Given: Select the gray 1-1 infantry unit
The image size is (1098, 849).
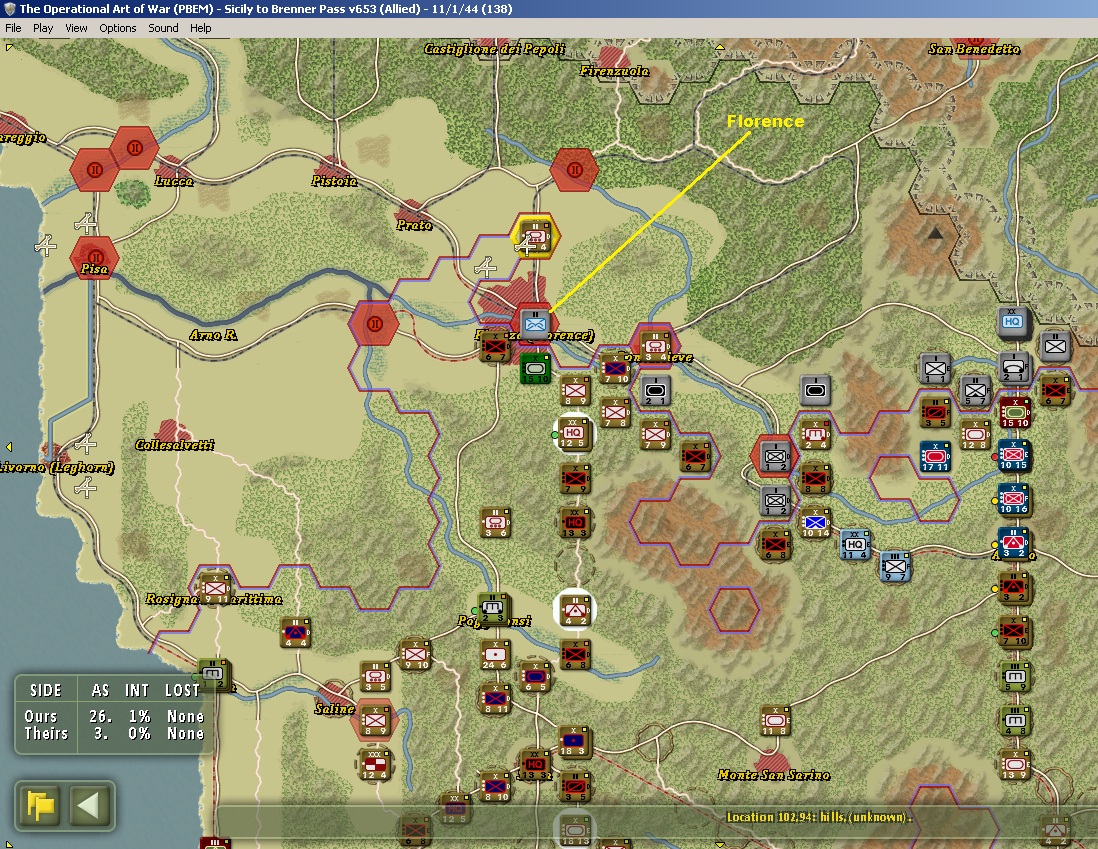Looking at the screenshot, I should pos(936,368).
